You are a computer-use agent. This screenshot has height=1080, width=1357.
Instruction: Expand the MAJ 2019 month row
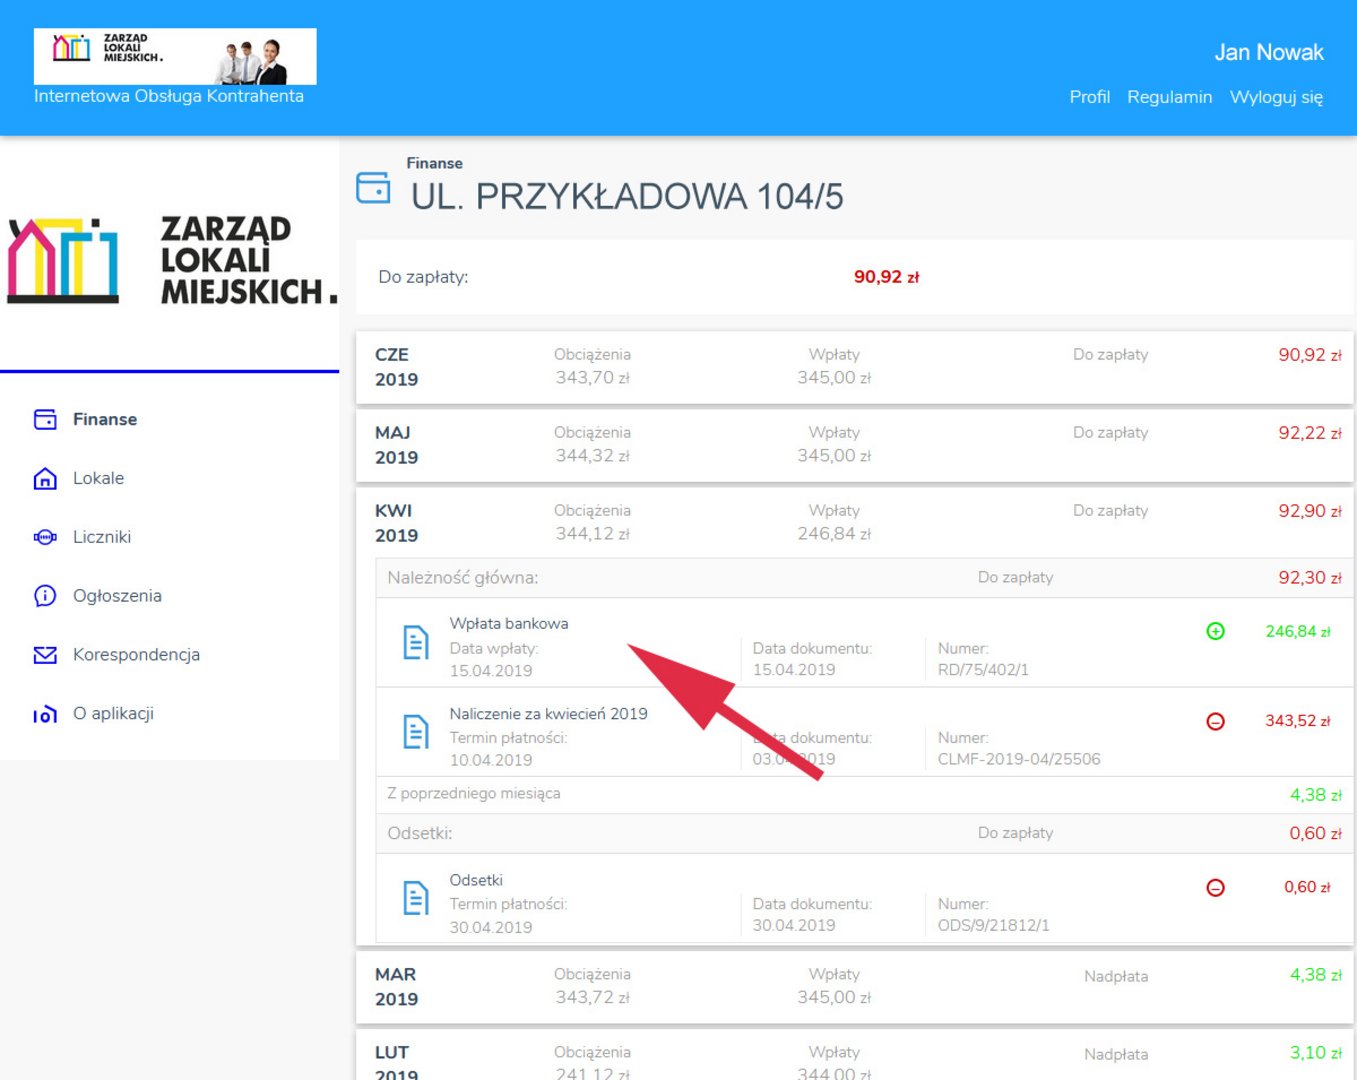[x=854, y=445]
